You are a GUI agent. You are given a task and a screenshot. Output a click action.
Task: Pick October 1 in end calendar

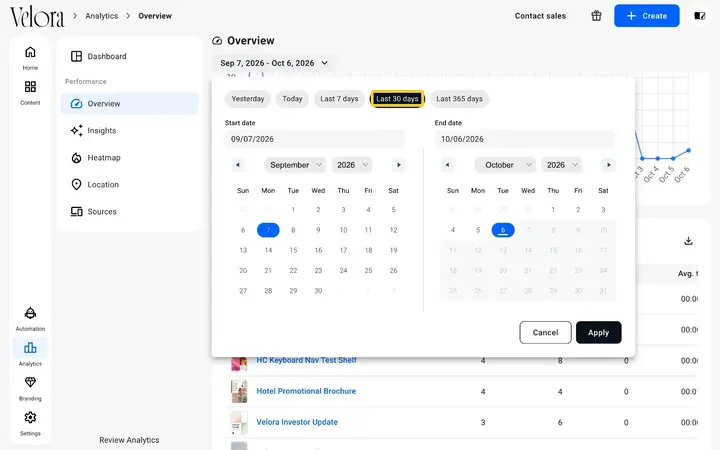[553, 210]
